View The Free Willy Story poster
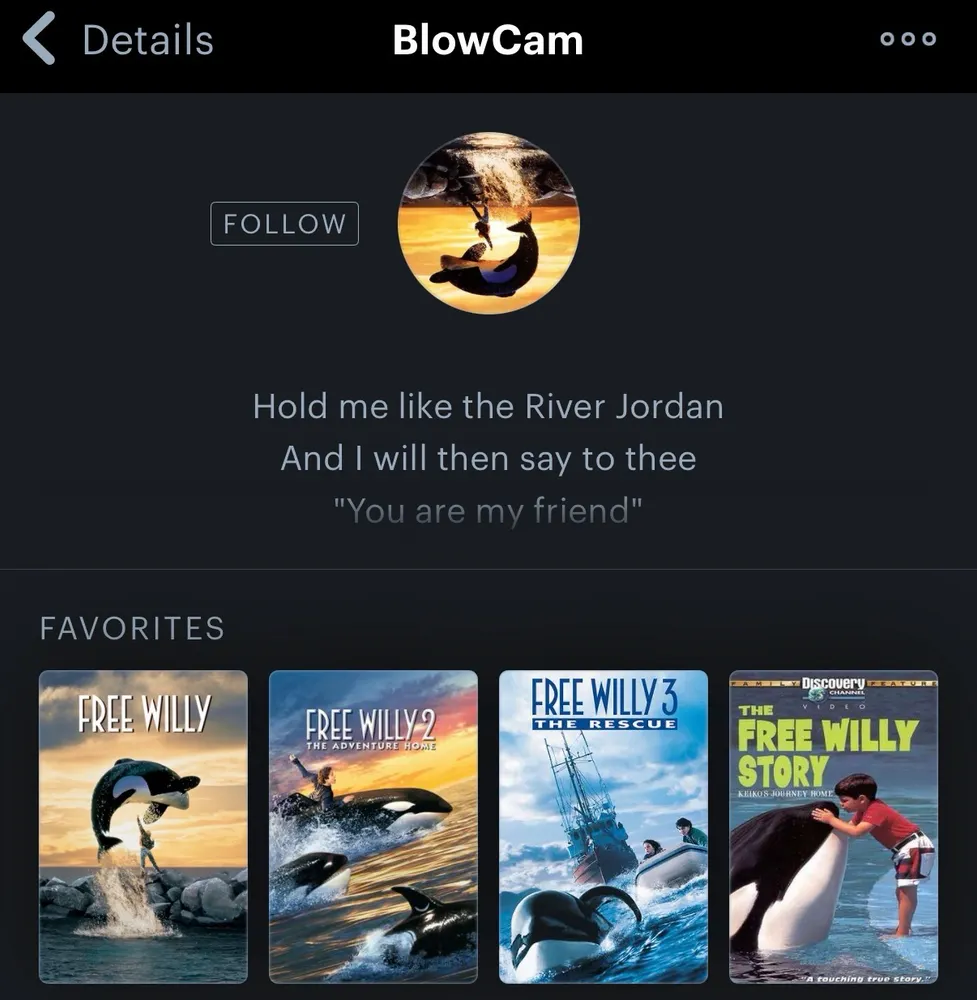Image resolution: width=977 pixels, height=1000 pixels. [x=834, y=827]
